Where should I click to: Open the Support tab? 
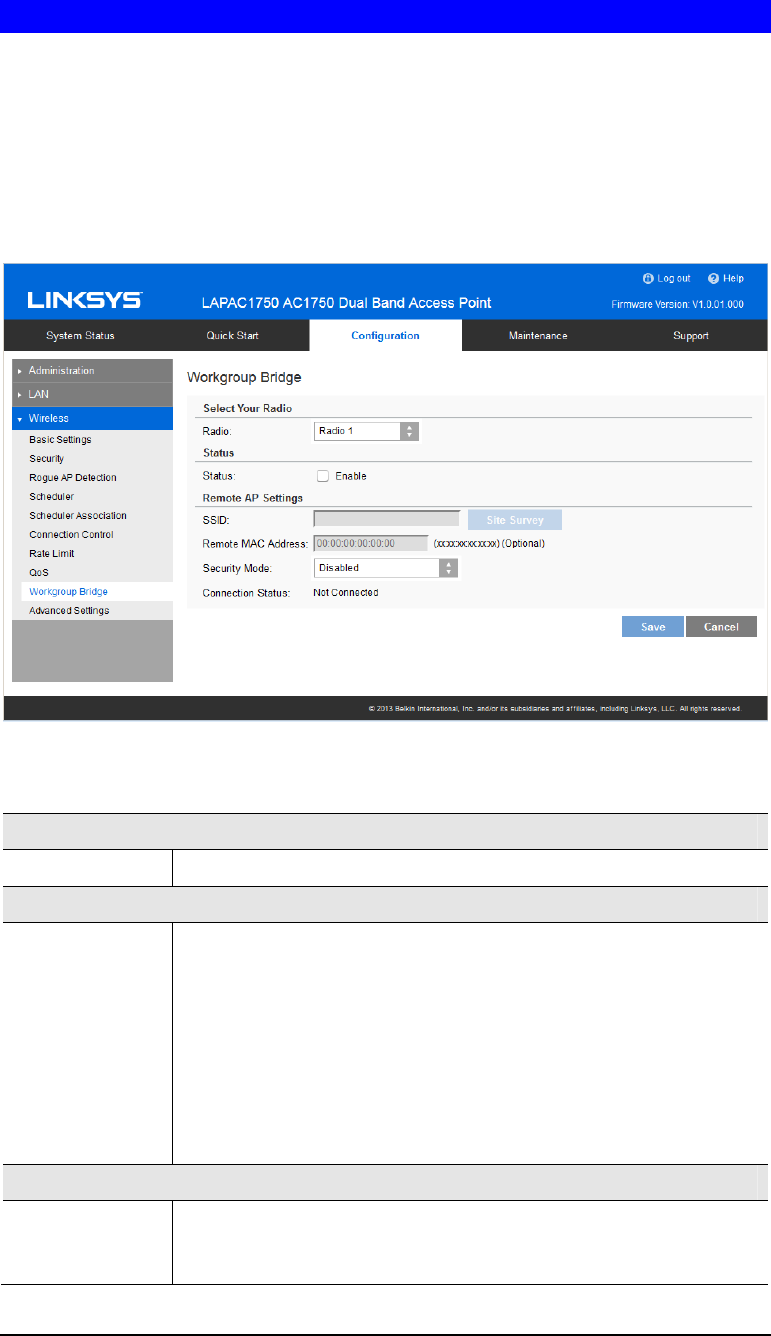pyautogui.click(x=691, y=335)
